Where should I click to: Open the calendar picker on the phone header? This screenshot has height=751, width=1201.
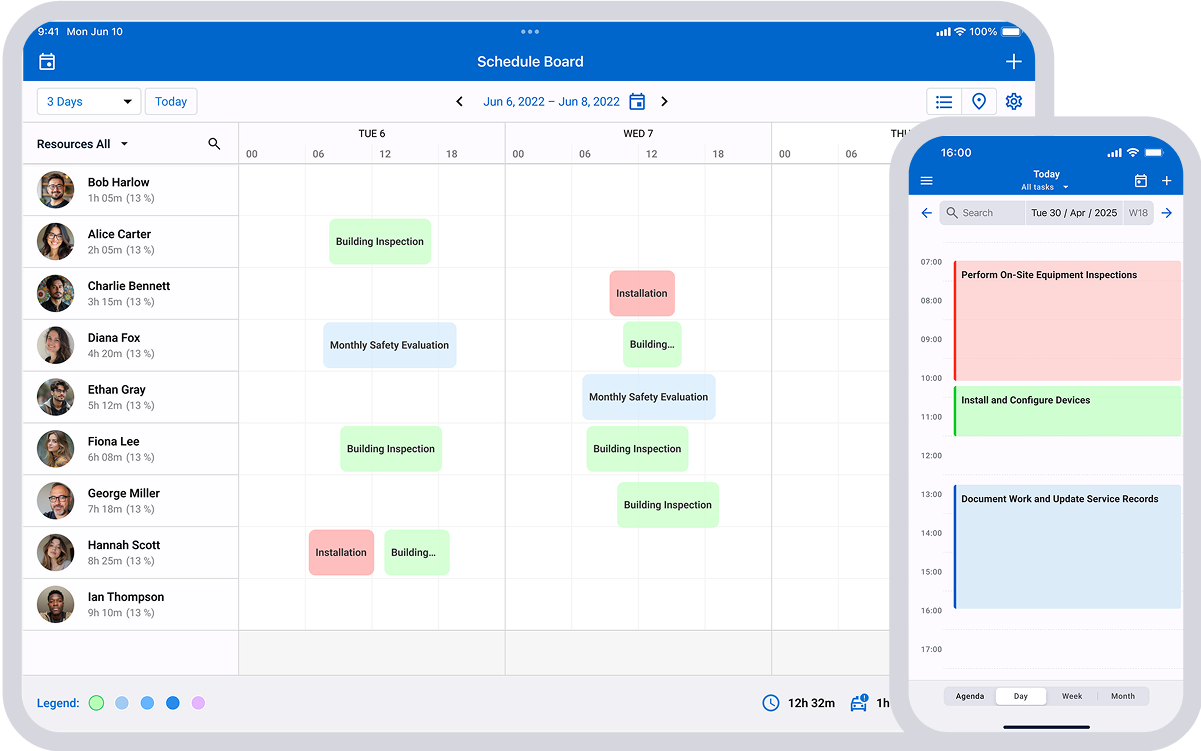click(1140, 181)
